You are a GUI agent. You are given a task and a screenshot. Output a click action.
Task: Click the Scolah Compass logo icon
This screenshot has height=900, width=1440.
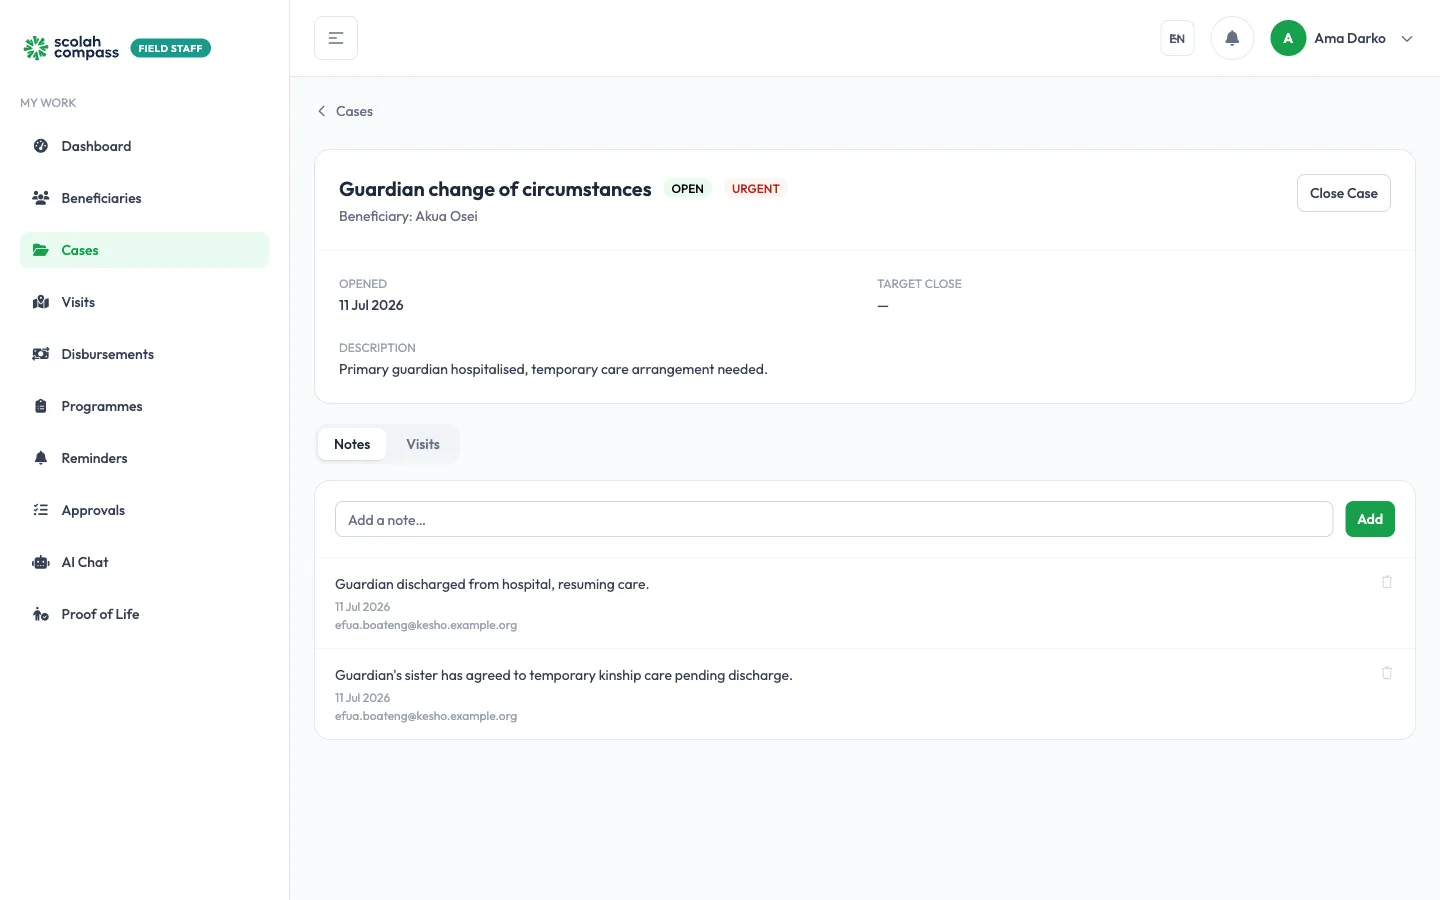[36, 48]
